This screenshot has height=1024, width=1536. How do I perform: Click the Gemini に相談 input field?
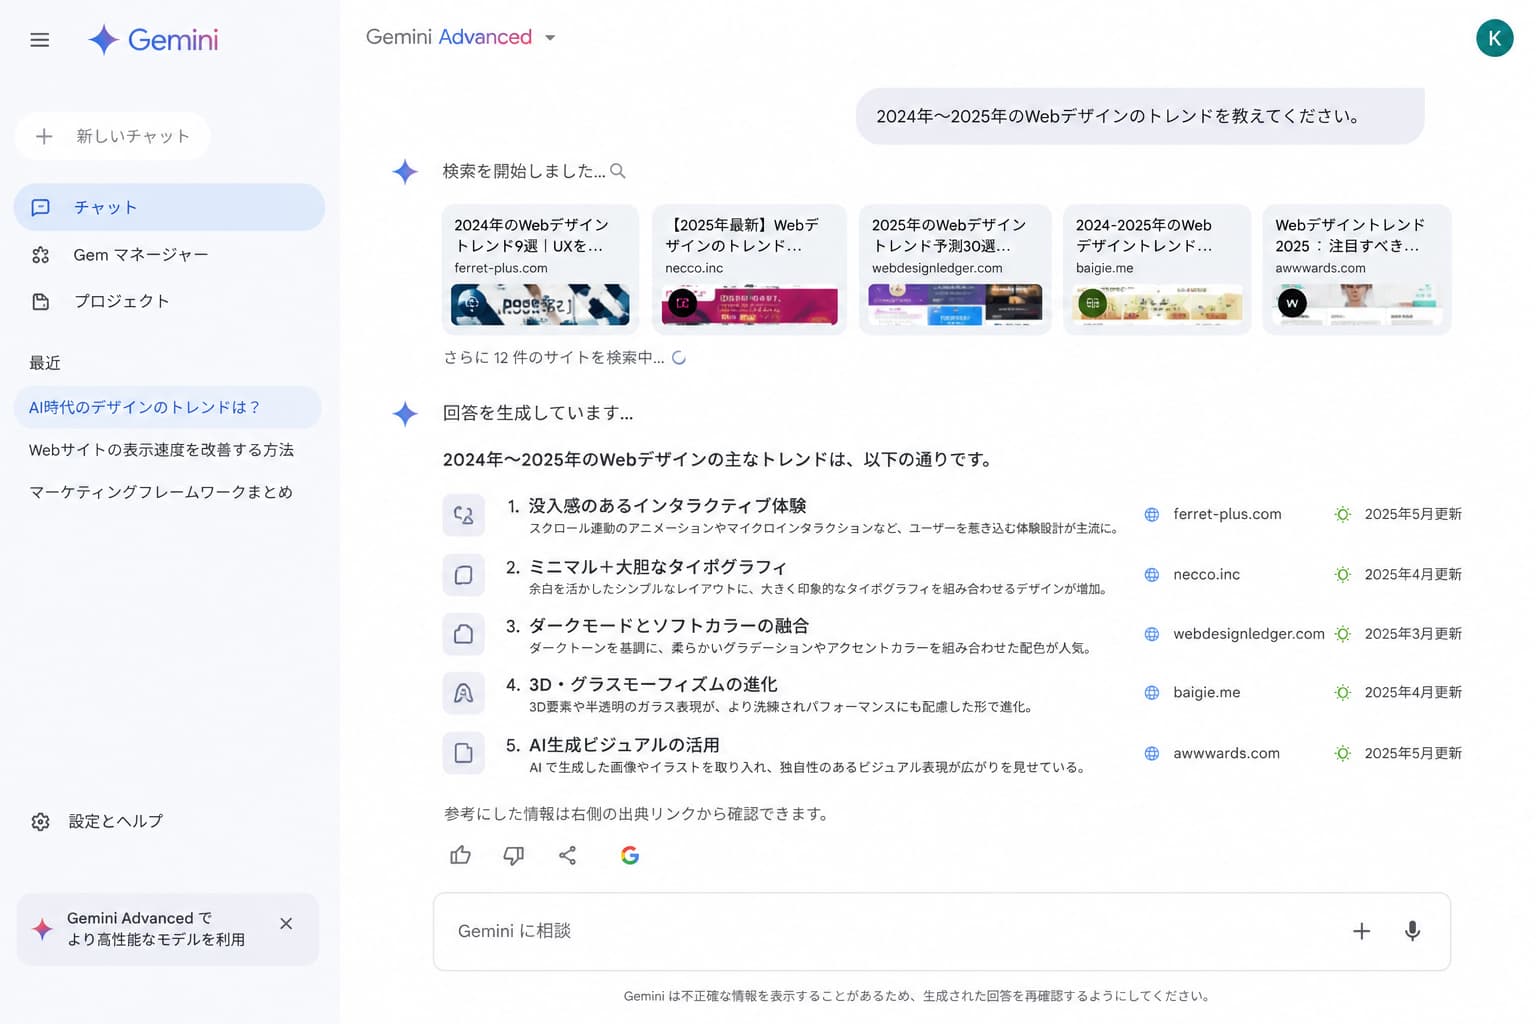point(942,931)
